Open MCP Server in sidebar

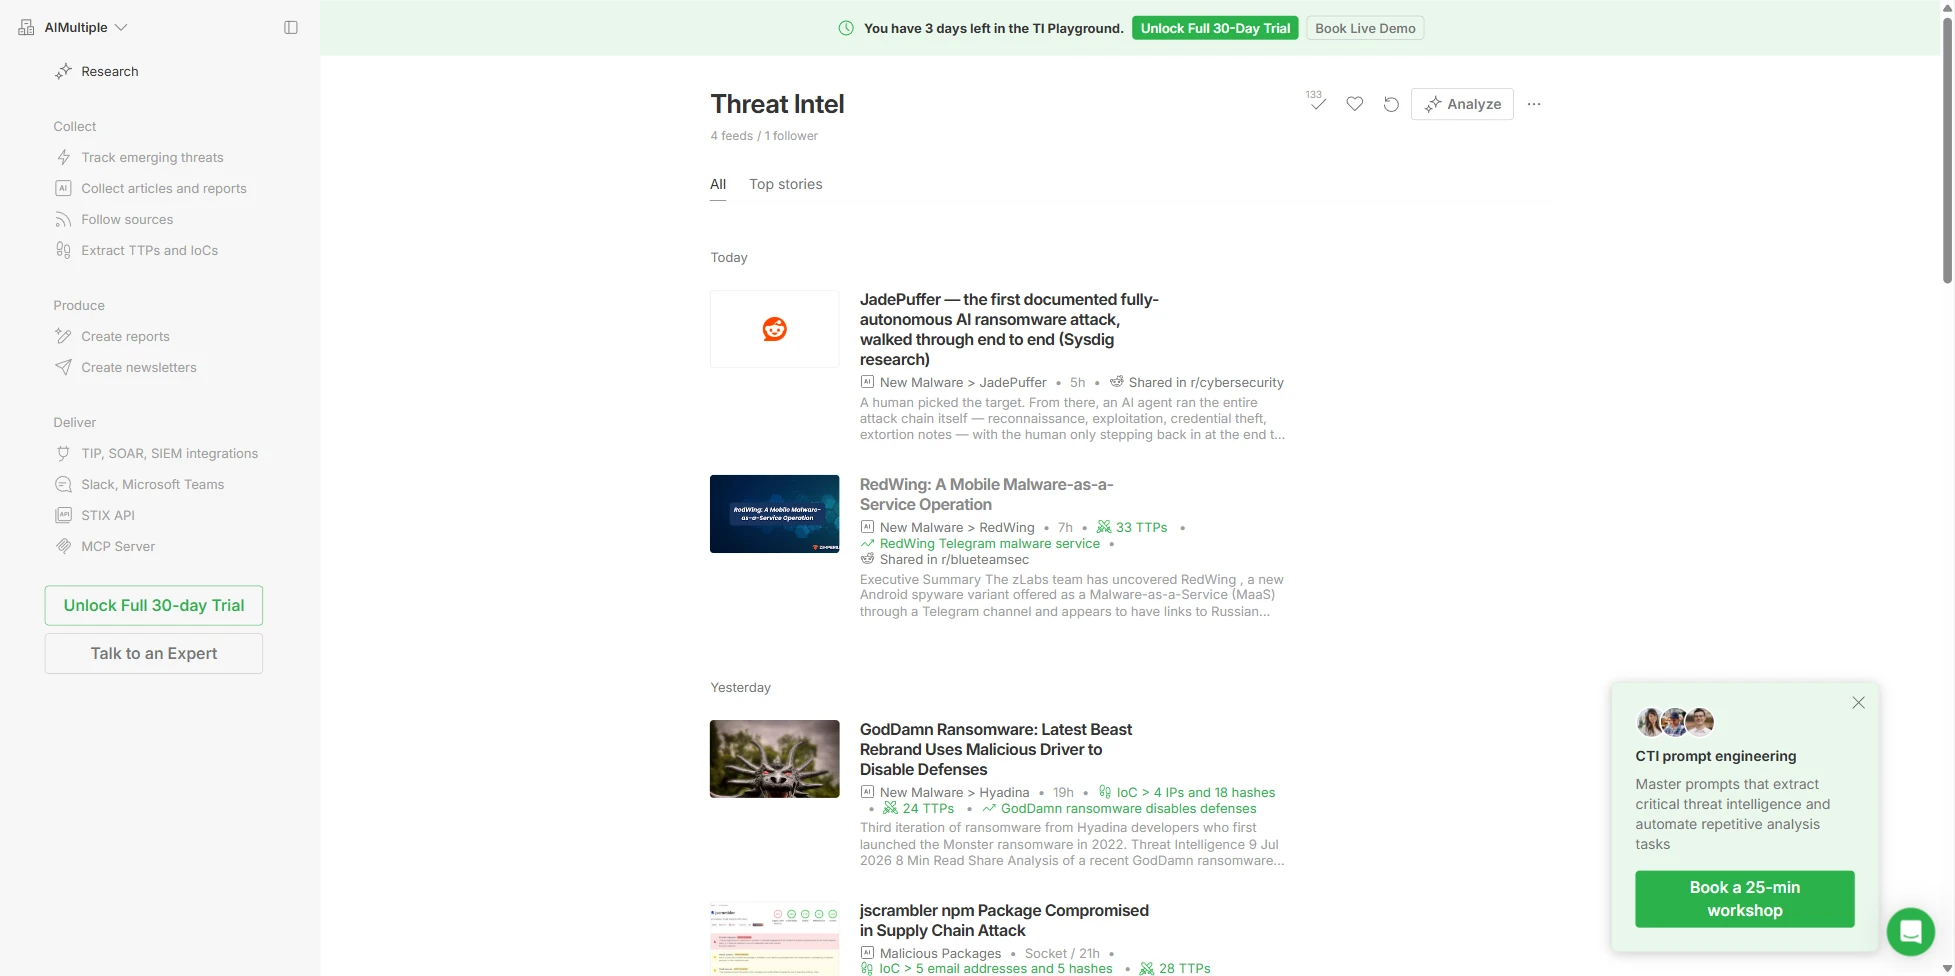pos(118,546)
